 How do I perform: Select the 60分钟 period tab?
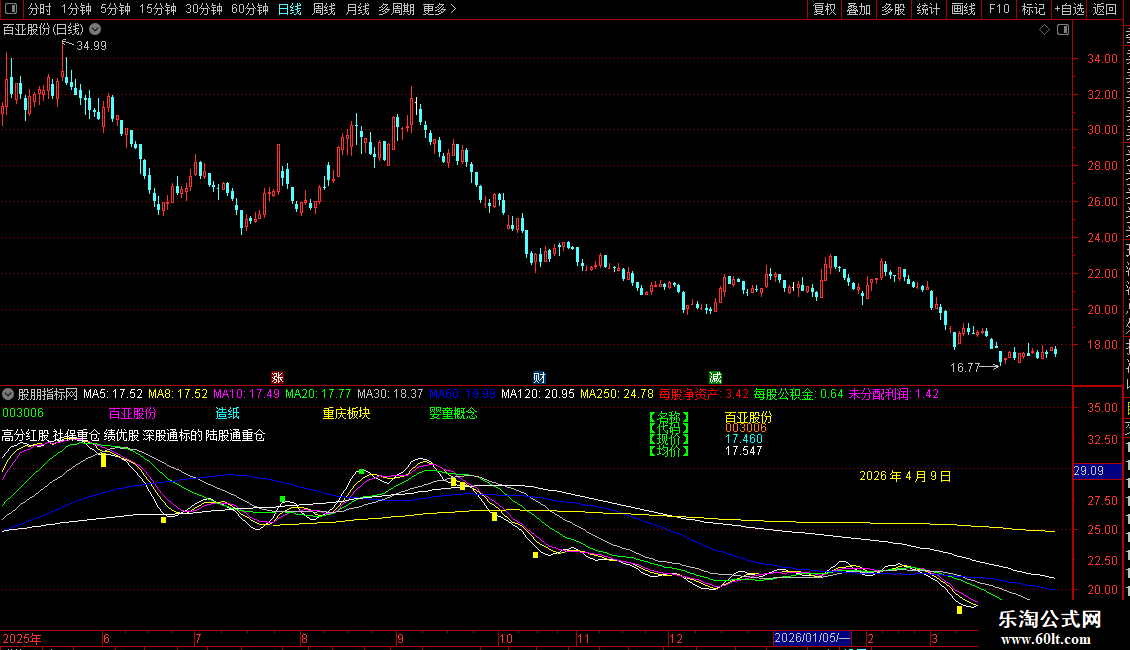(250, 9)
